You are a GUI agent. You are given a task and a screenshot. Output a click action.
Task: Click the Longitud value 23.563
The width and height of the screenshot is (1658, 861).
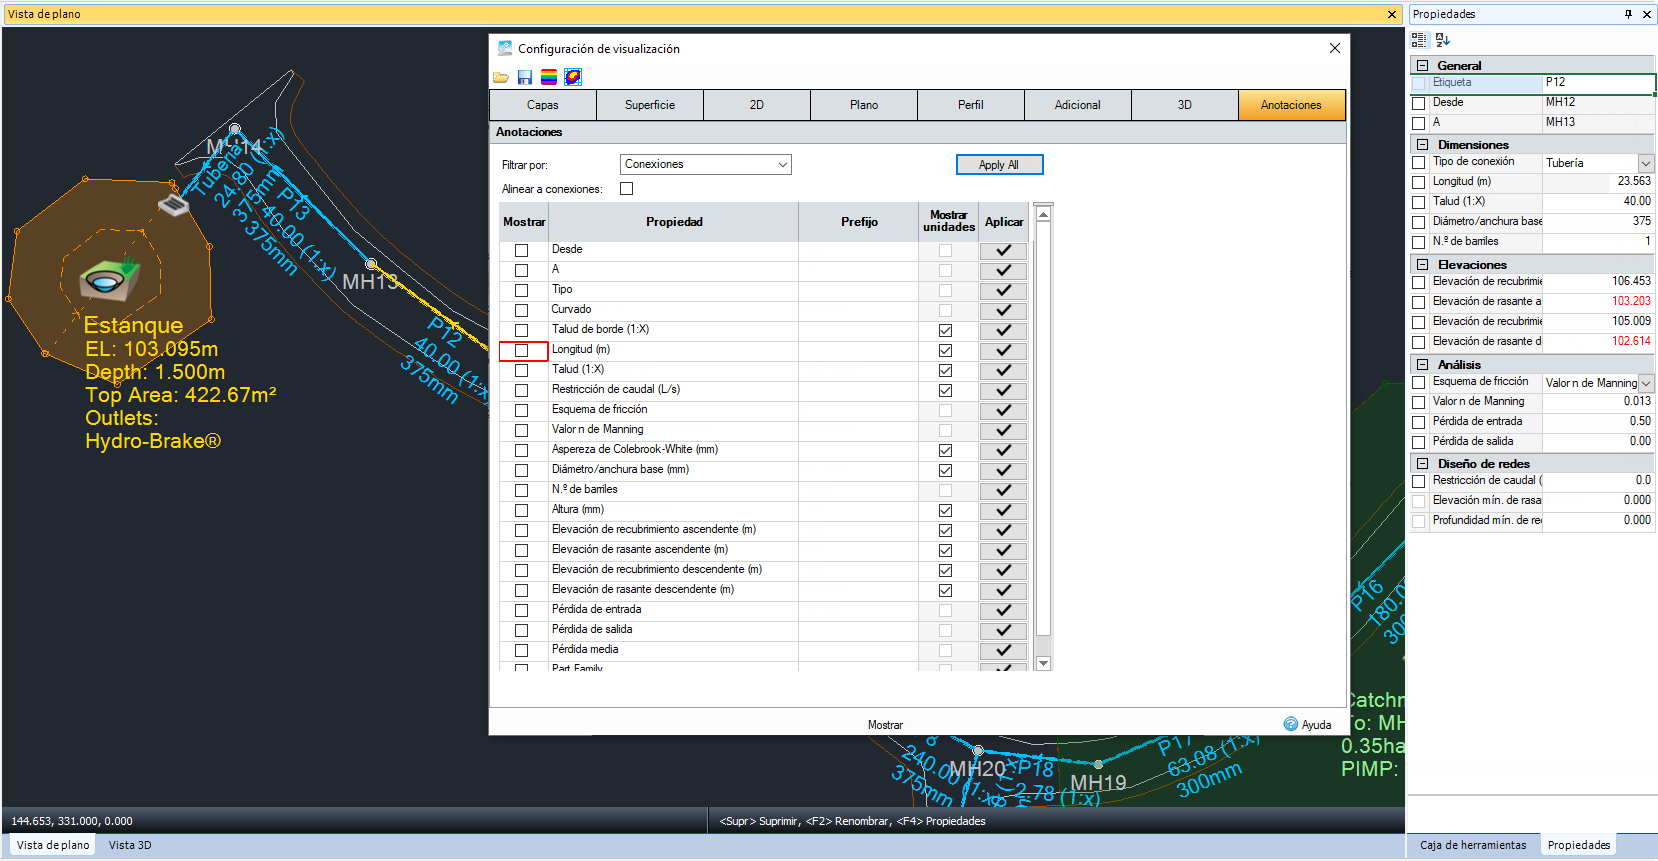(1598, 182)
